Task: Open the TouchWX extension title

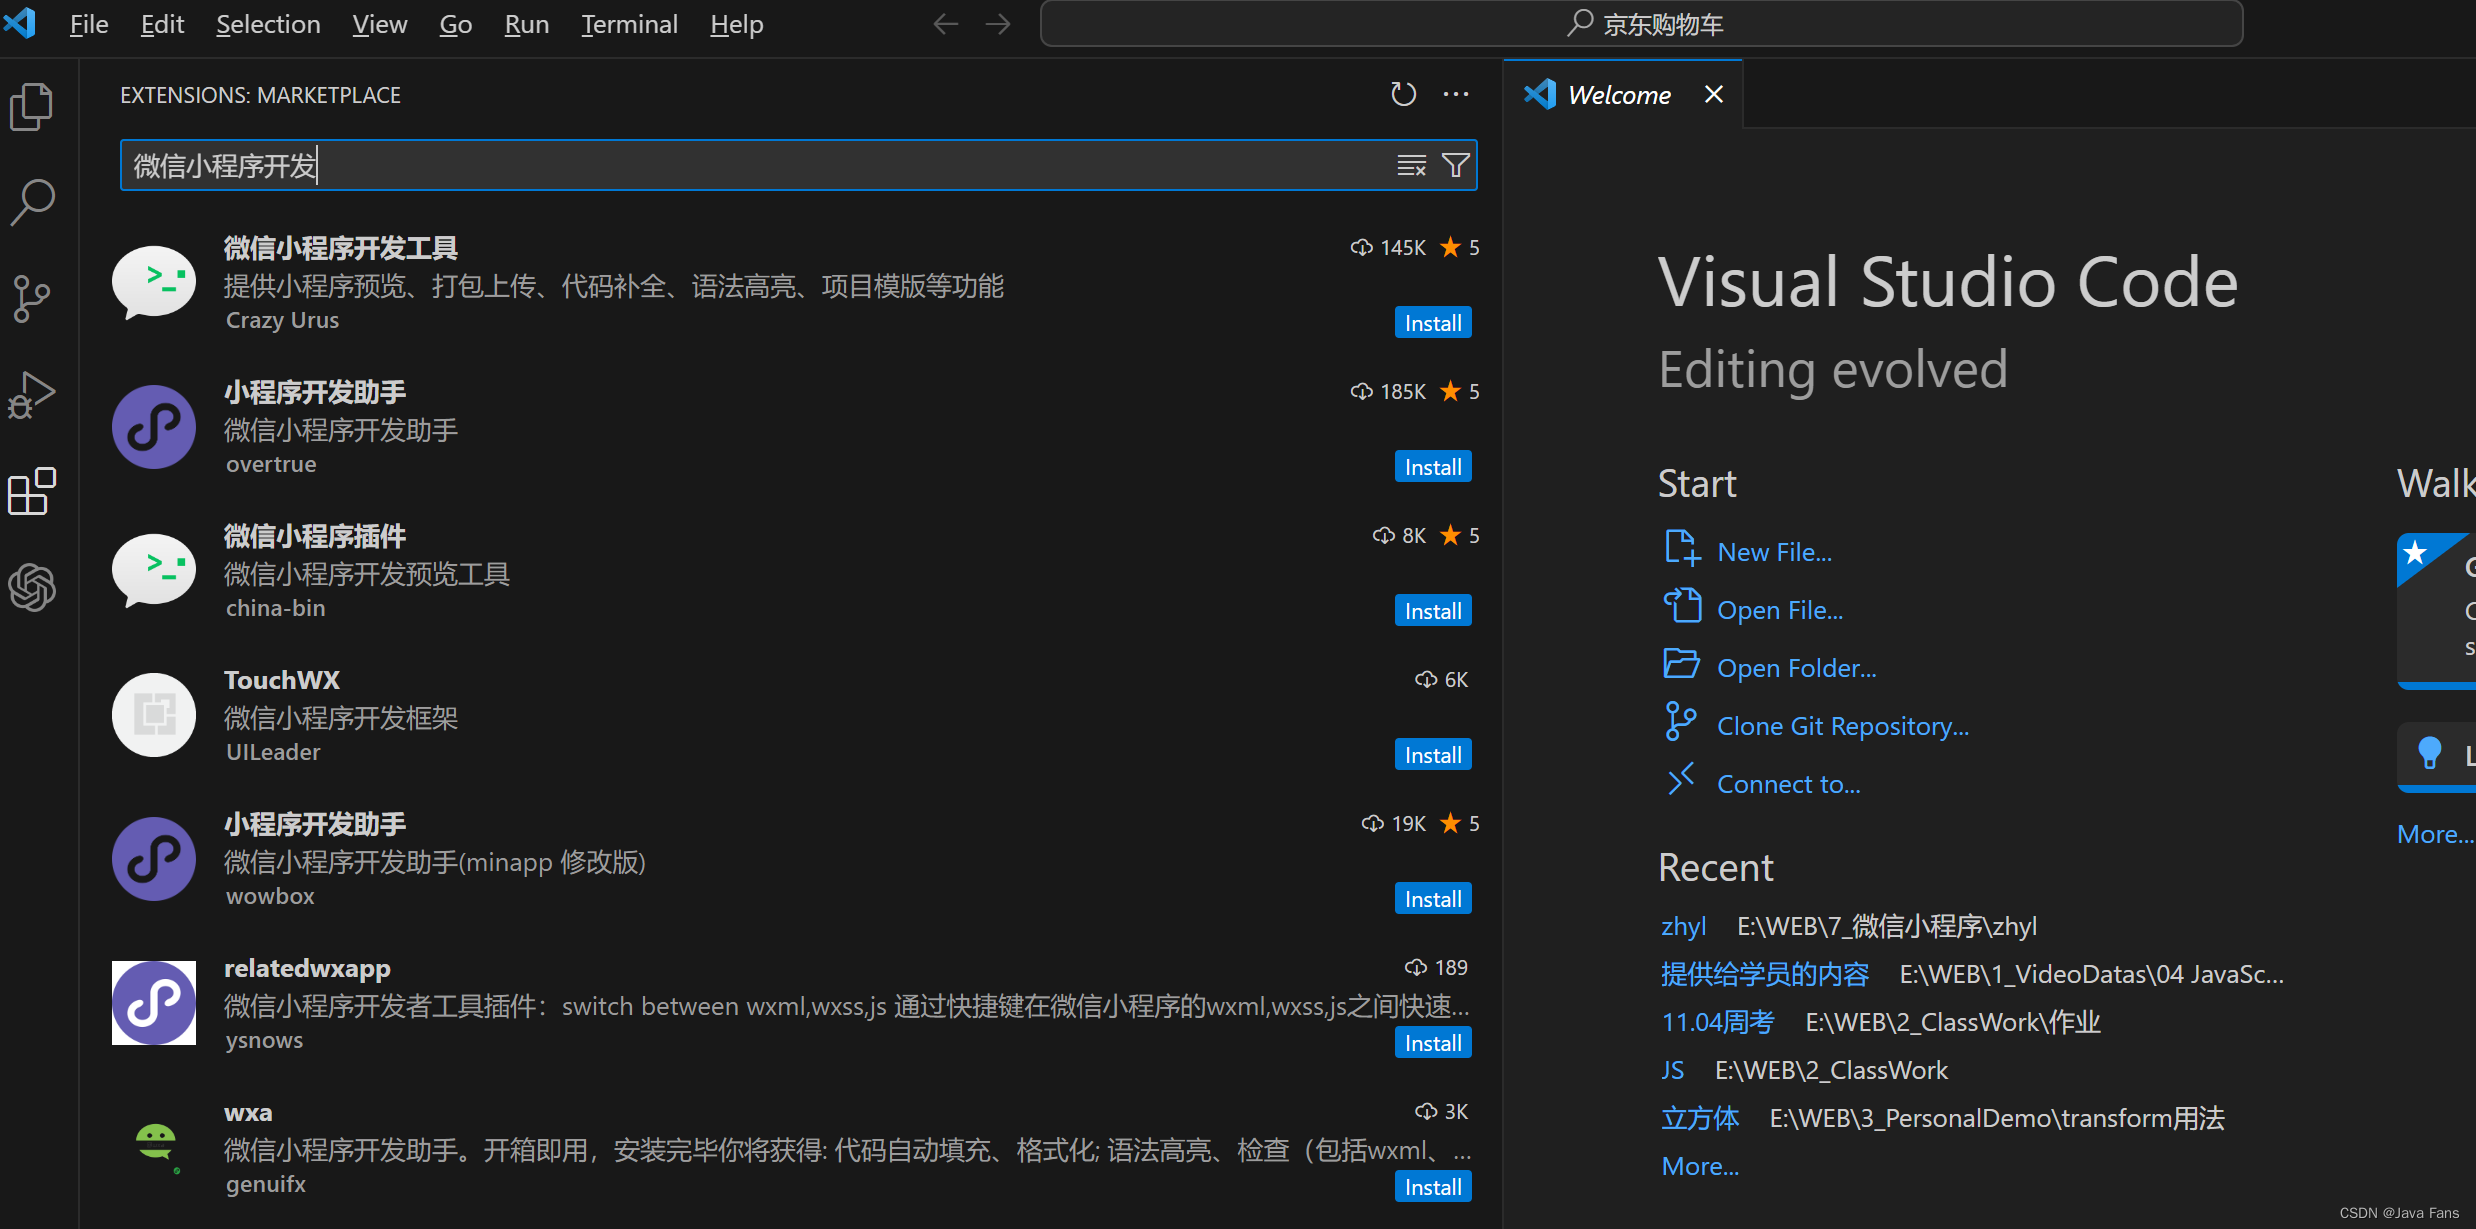Action: (x=282, y=680)
